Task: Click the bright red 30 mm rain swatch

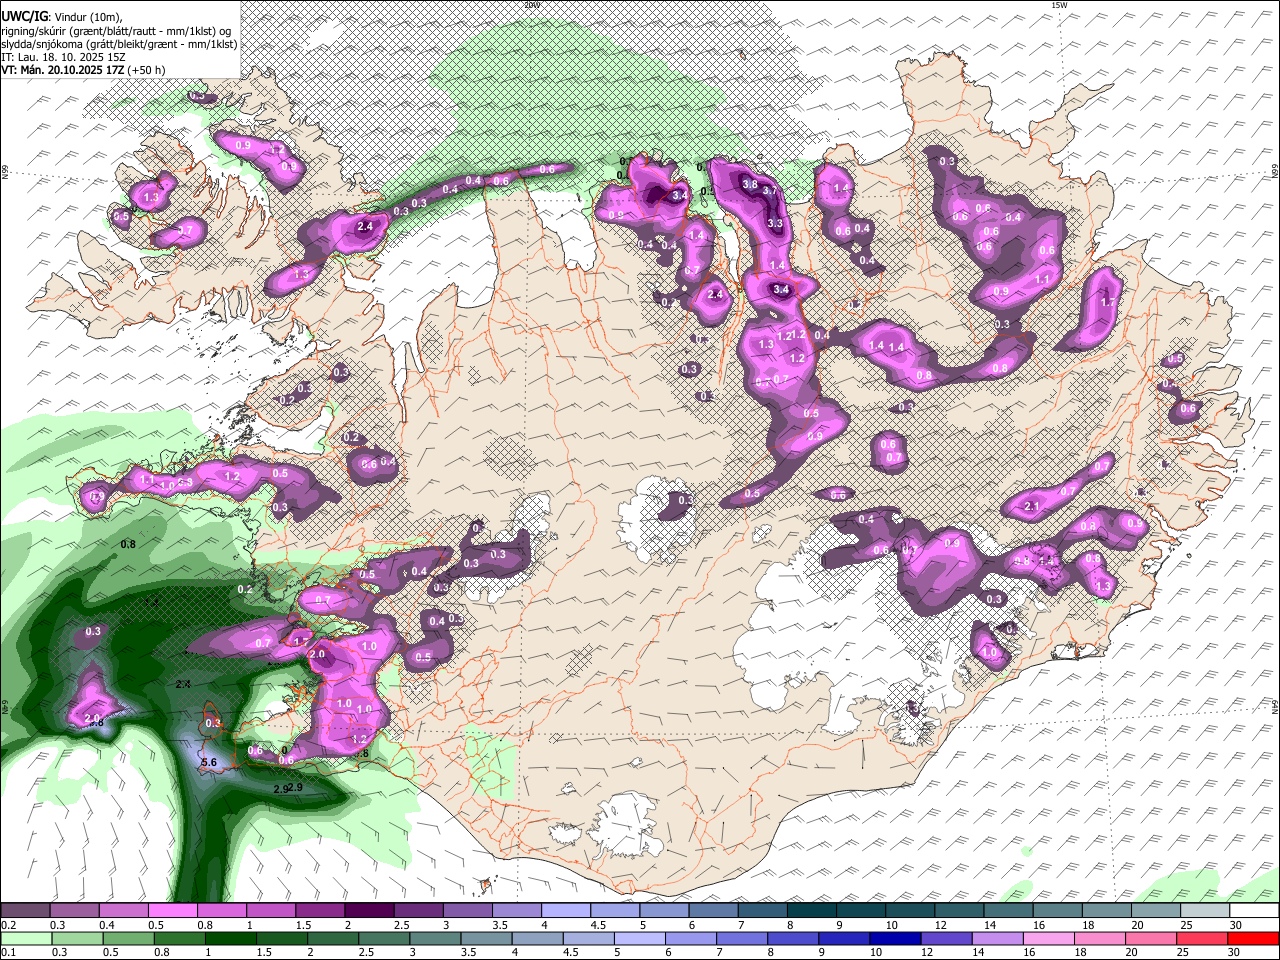Action: (1253, 939)
